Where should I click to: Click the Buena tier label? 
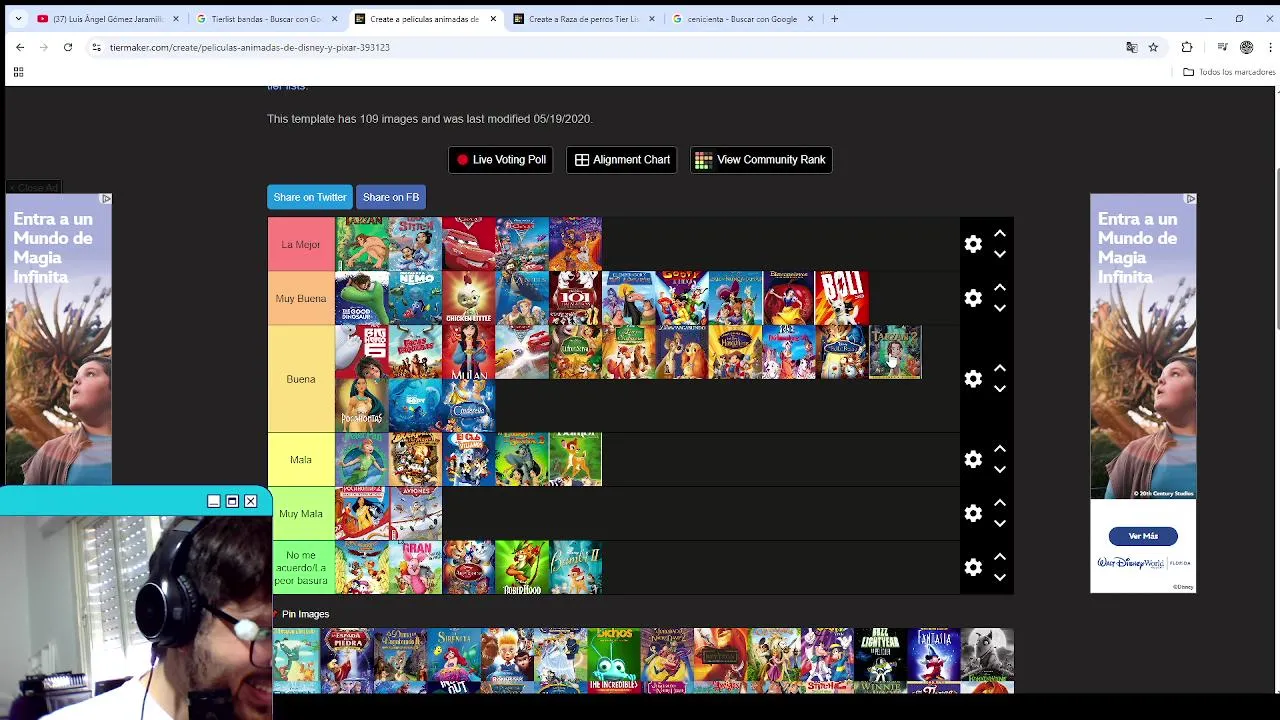click(x=301, y=379)
